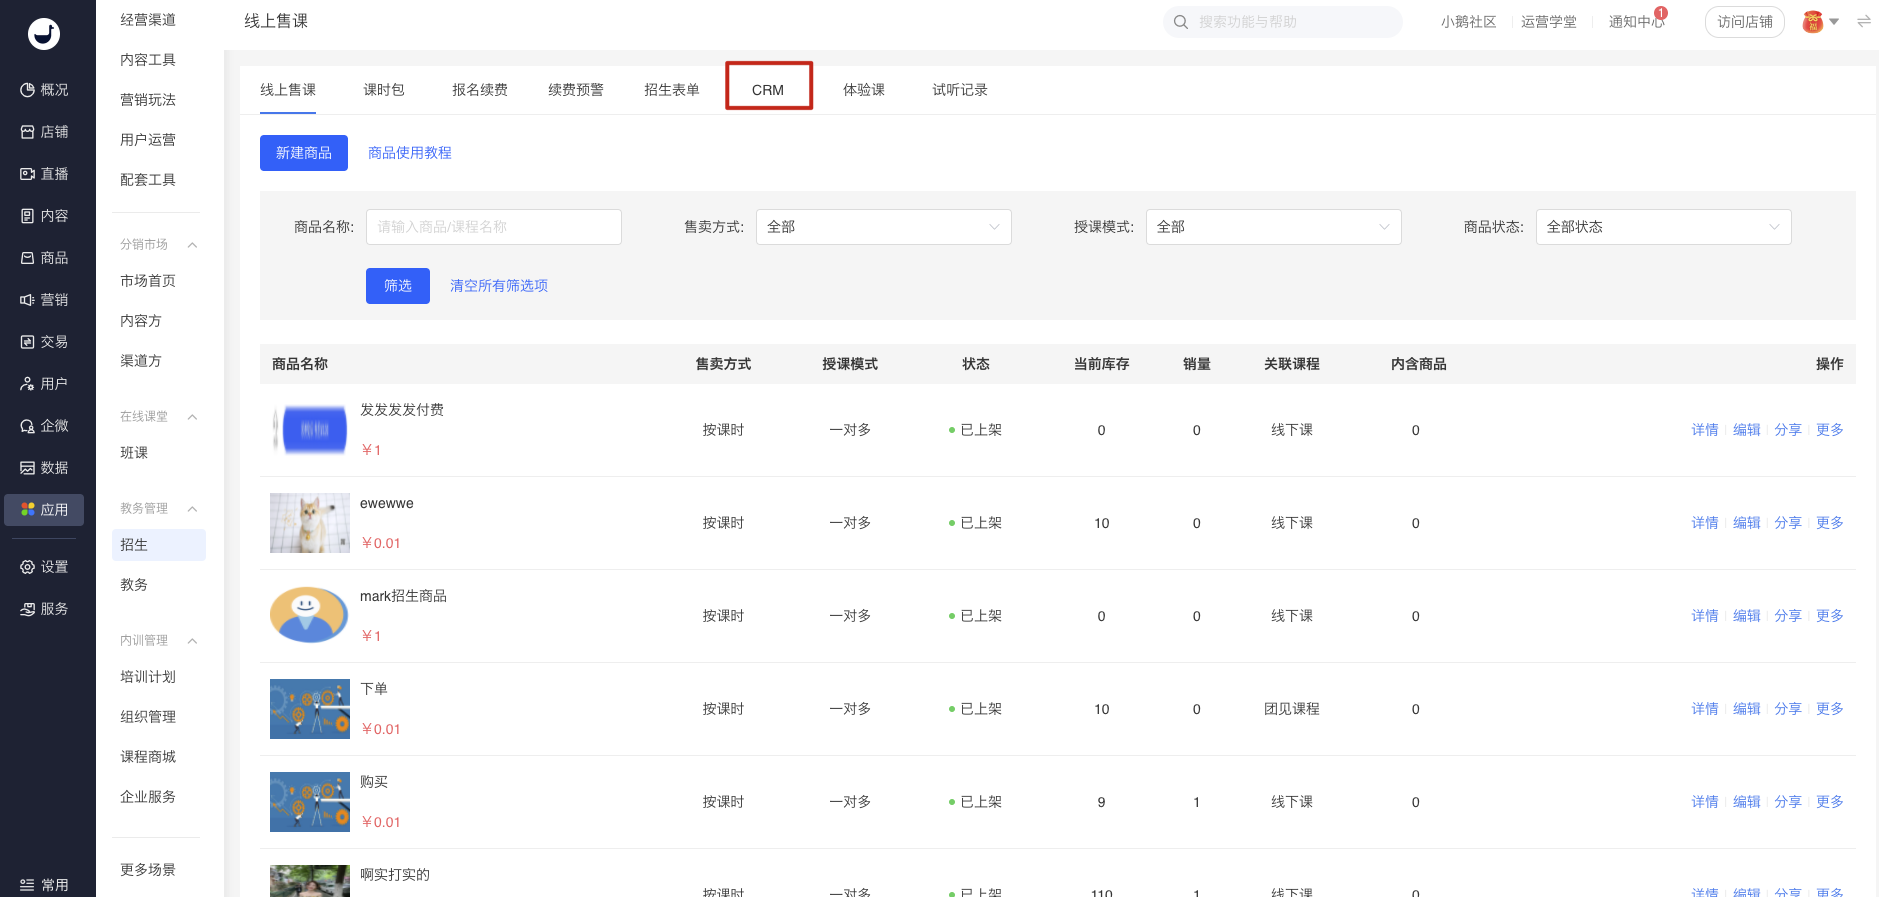The image size is (1879, 897).
Task: Open the Store (店铺) sidebar icon
Action: tap(28, 132)
